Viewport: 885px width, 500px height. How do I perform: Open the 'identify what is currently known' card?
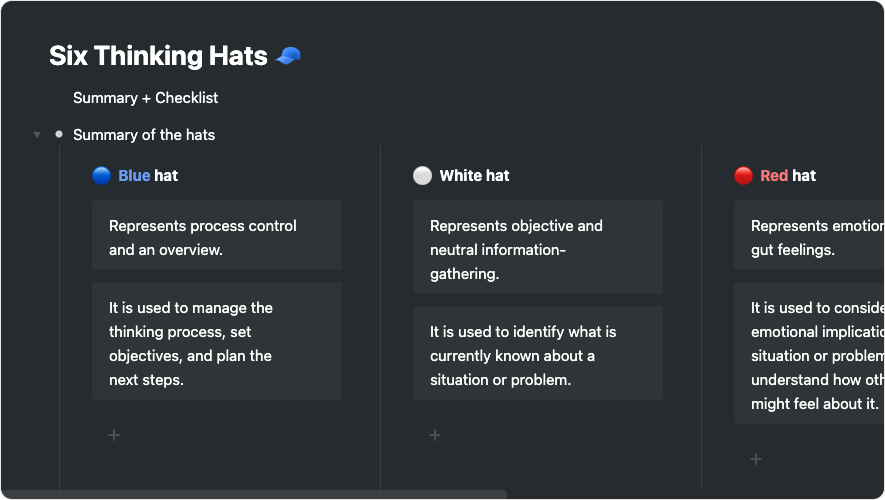point(538,353)
